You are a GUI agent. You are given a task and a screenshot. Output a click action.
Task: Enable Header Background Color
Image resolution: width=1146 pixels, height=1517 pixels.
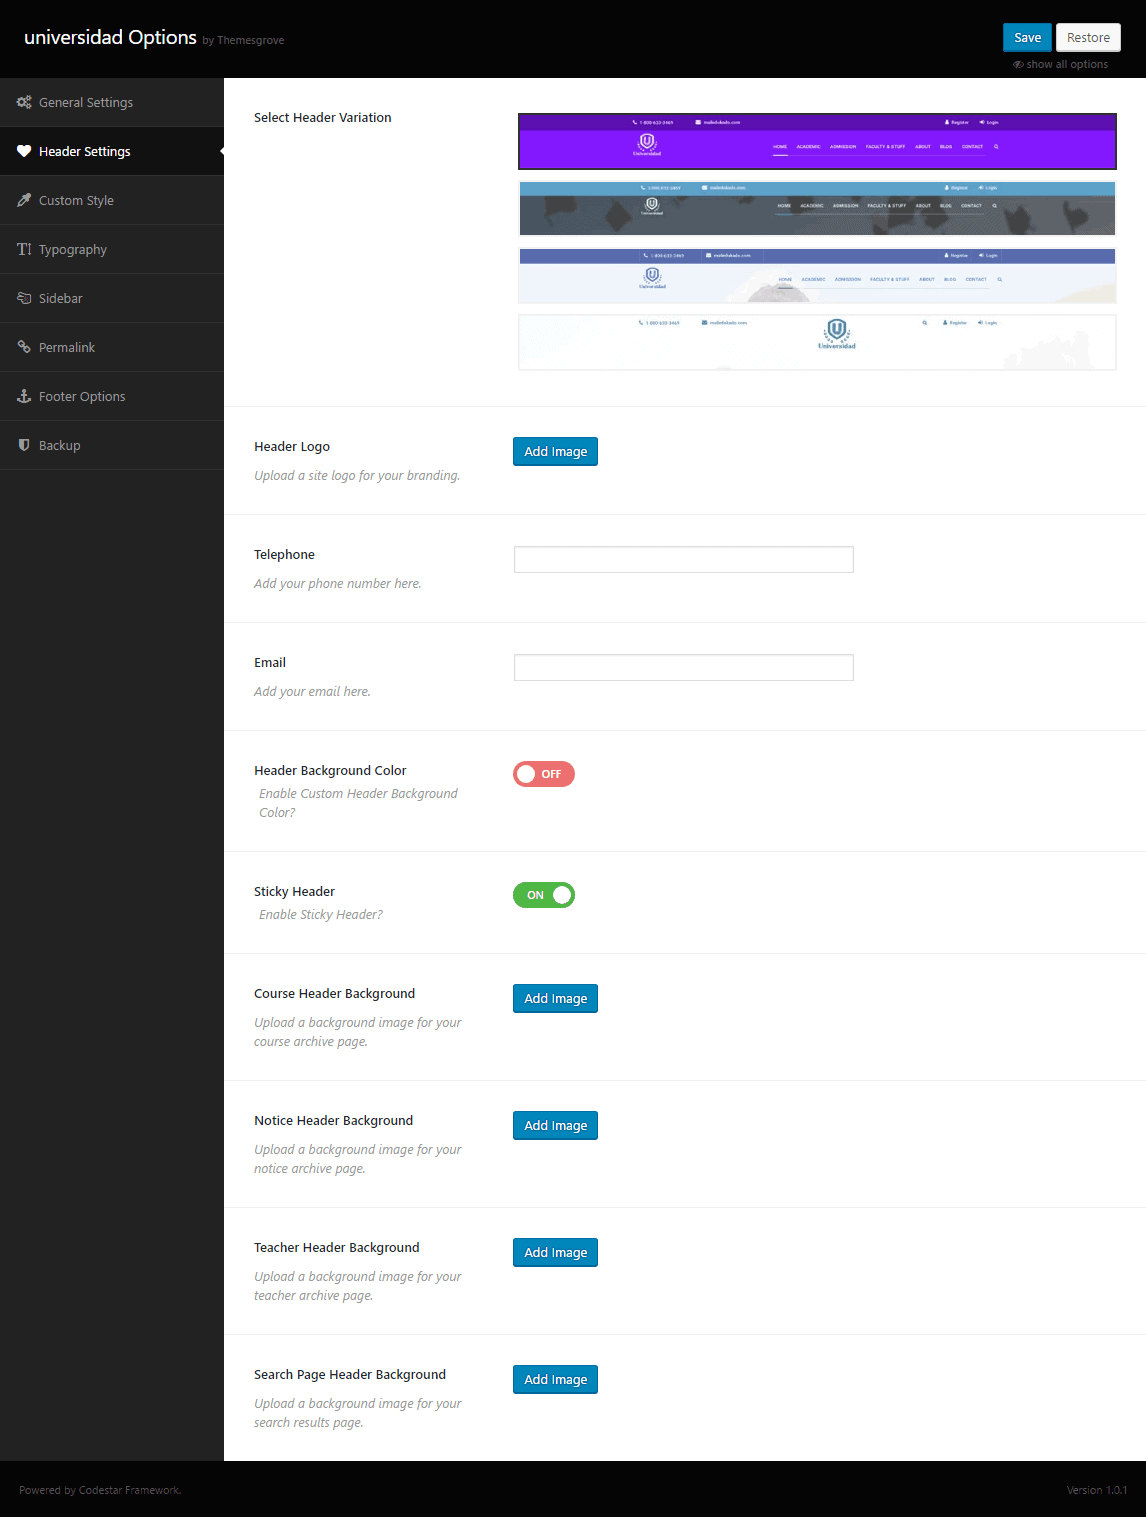[x=543, y=773]
